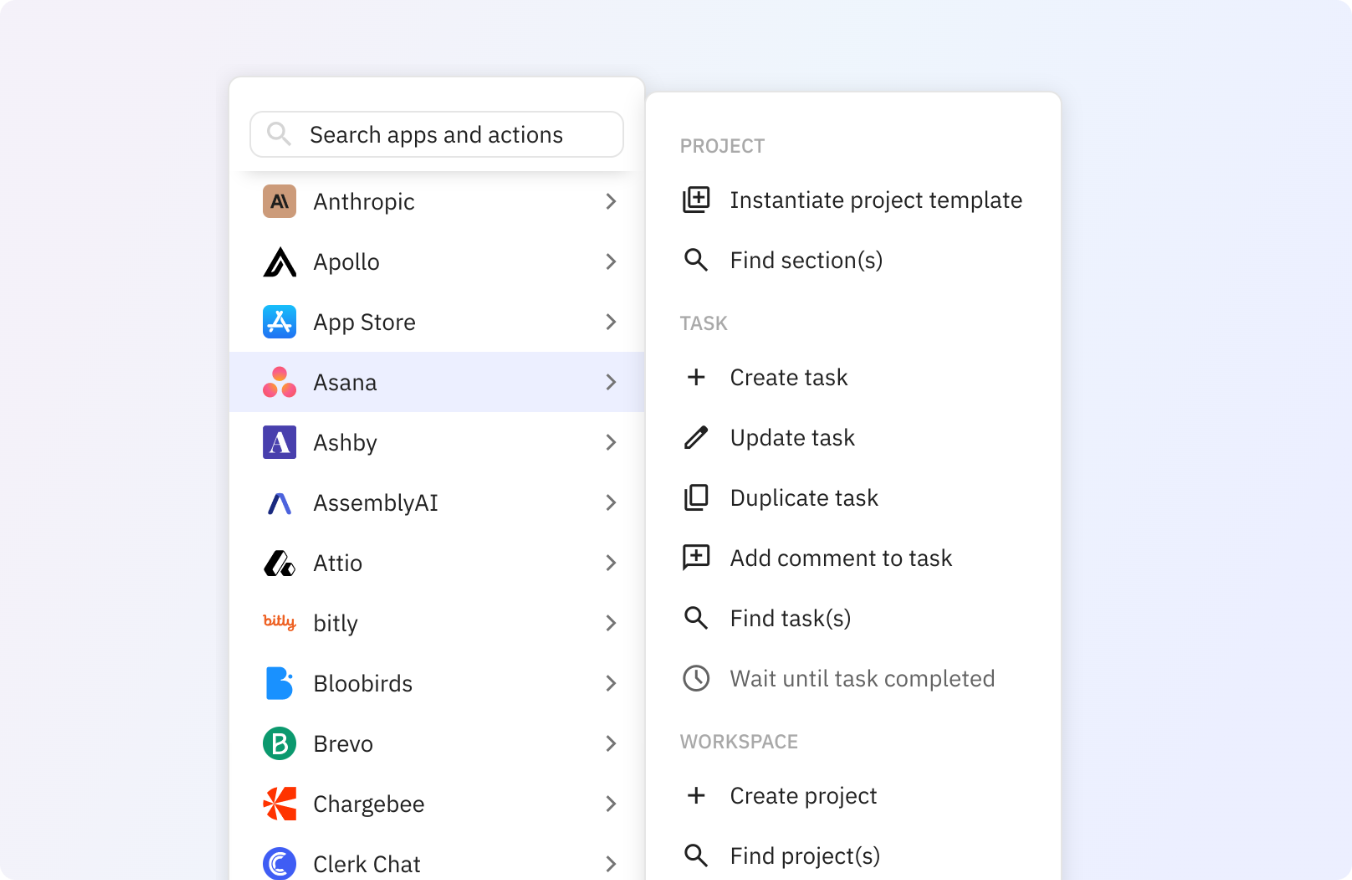This screenshot has height=880, width=1352.
Task: Select the Update task action
Action: (x=853, y=437)
